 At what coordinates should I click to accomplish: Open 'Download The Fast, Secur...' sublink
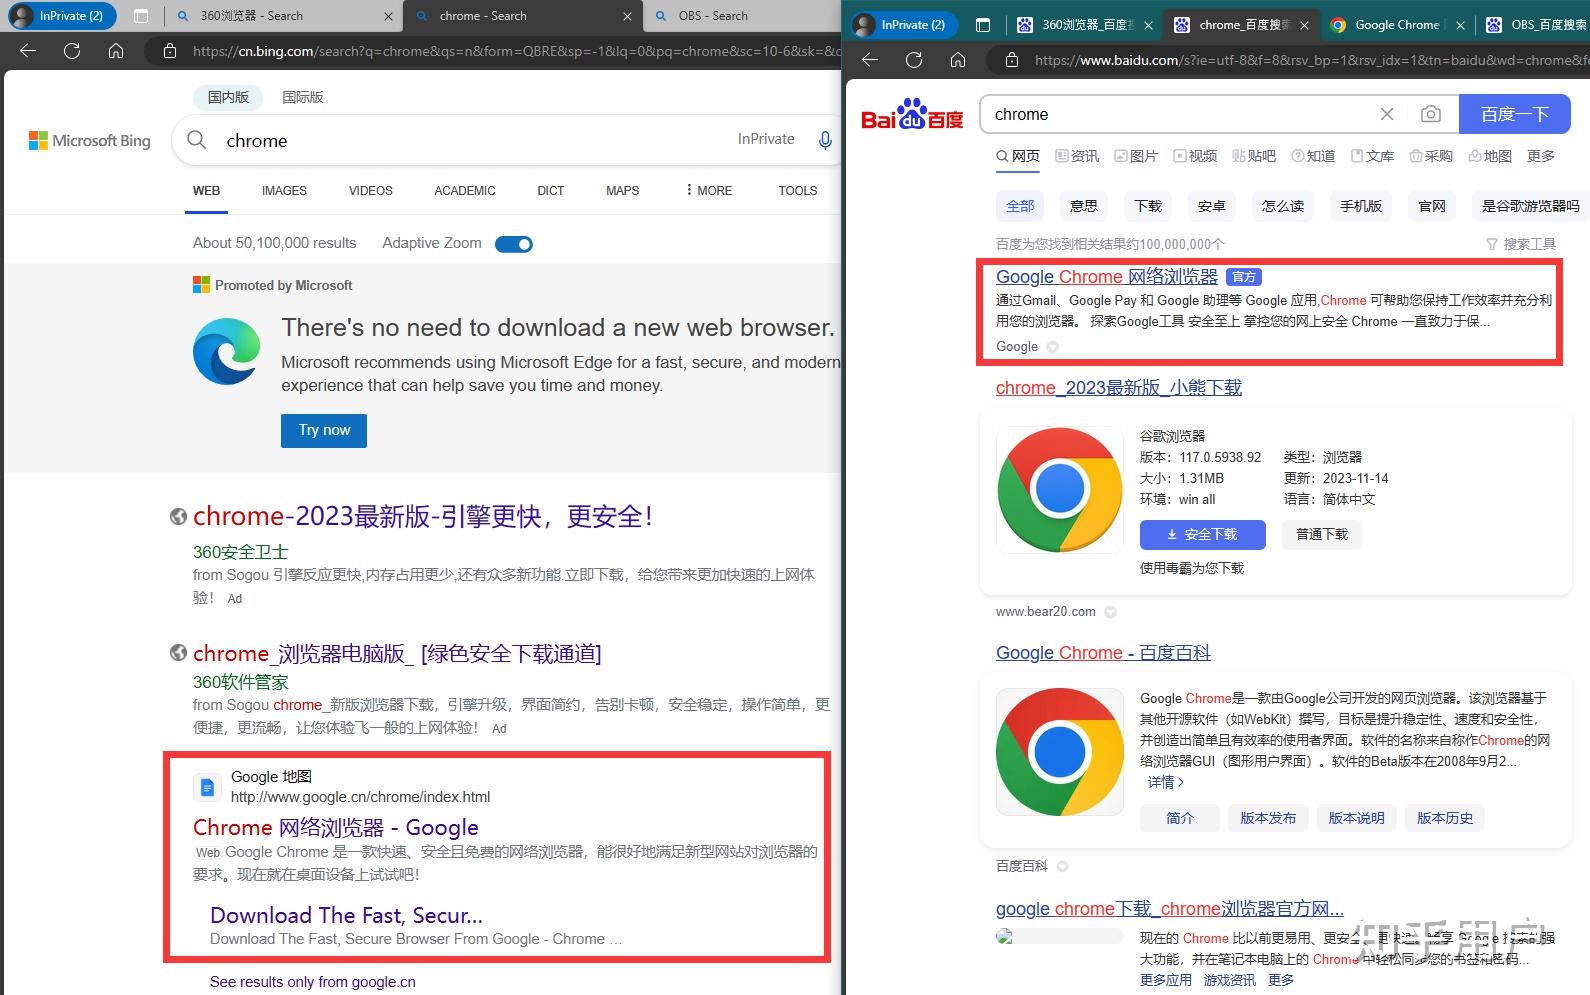point(346,915)
